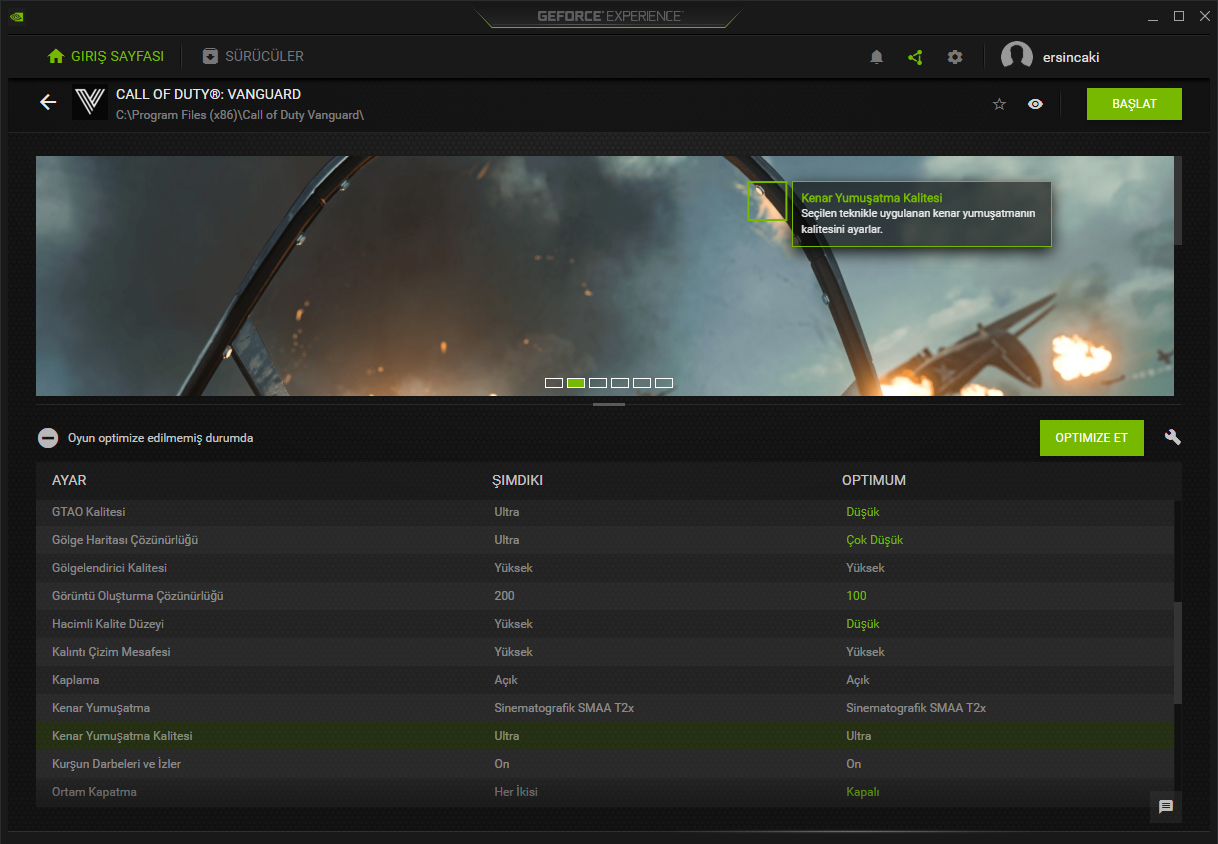Click the CALL OF DUTY: VANGUARD title
The width and height of the screenshot is (1218, 844).
tap(208, 94)
